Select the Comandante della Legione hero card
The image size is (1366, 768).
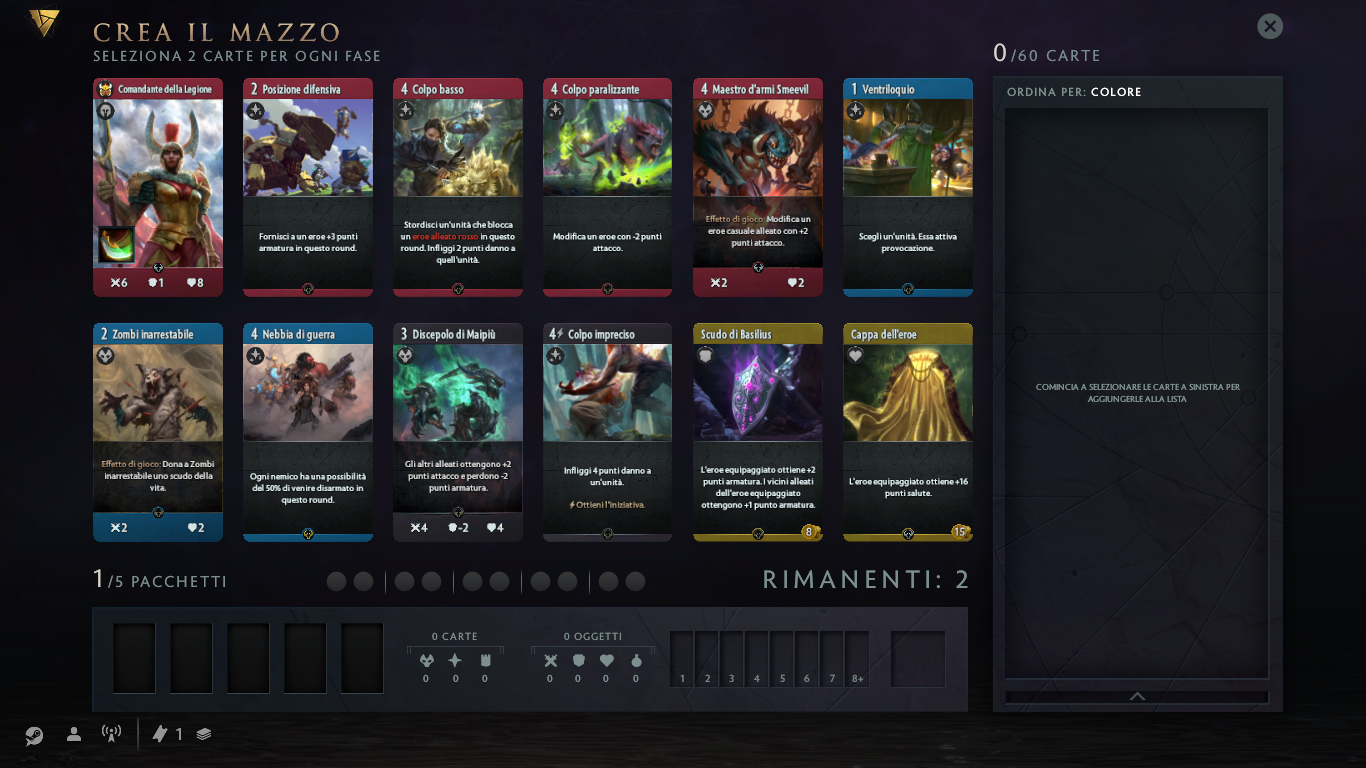tap(158, 188)
